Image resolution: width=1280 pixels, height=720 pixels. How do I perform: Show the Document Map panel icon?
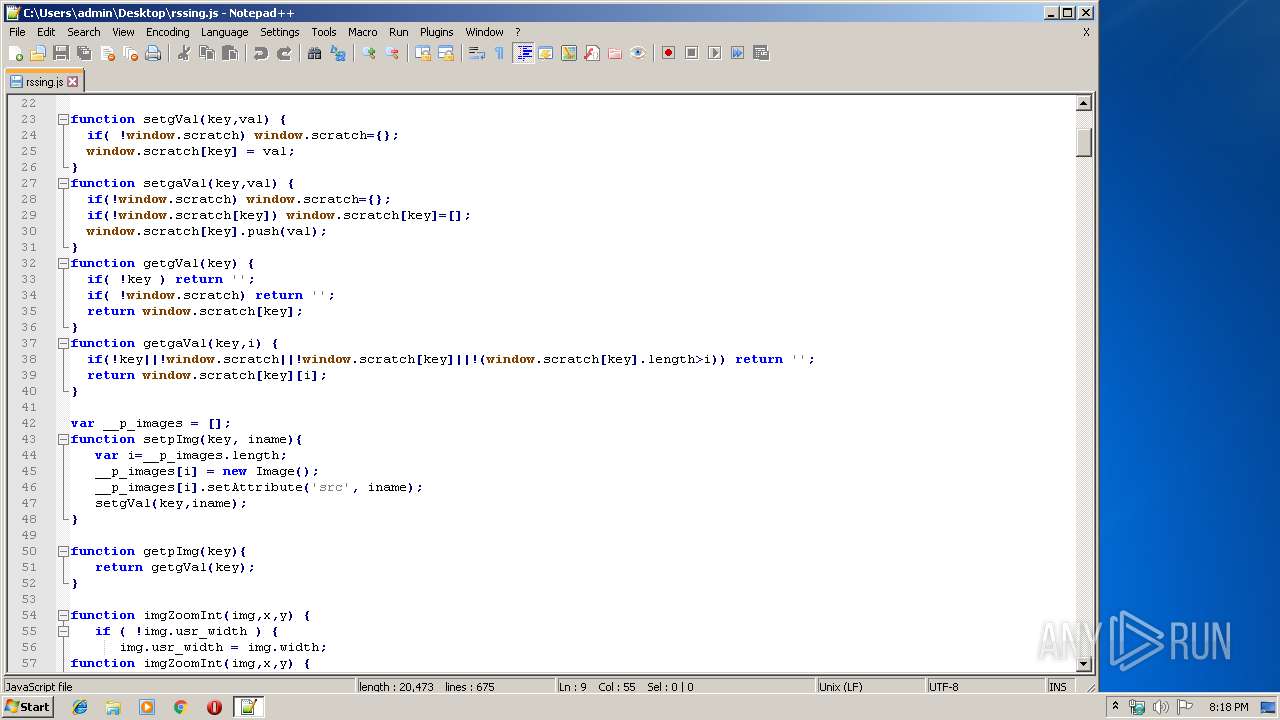569,53
